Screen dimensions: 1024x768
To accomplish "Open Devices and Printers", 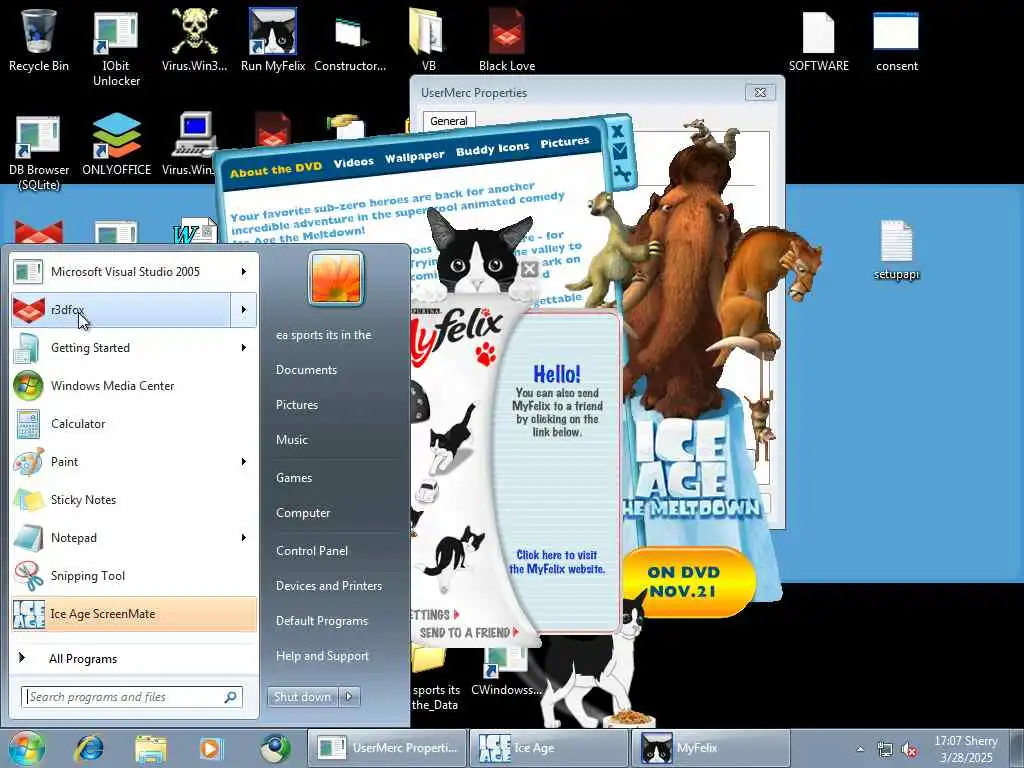I will pos(328,586).
